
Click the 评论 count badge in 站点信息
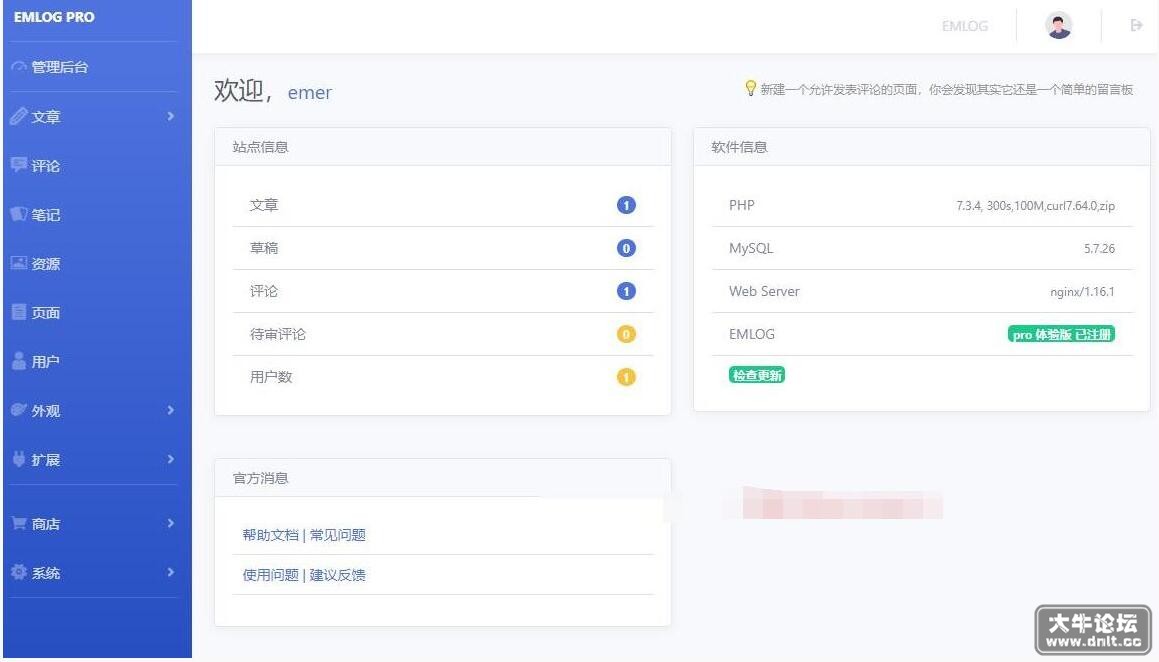(x=626, y=291)
